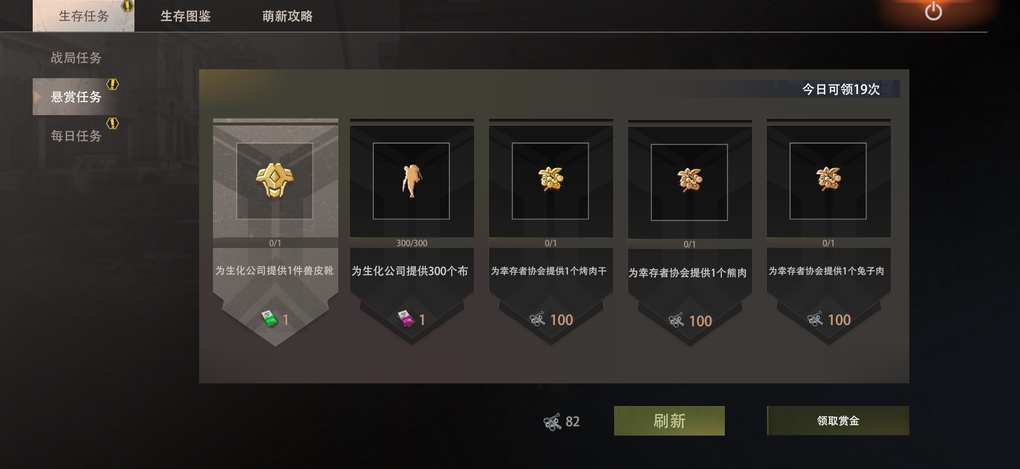1020x469 pixels.
Task: Click the gold coin icon on the 熊肉 card
Action: click(689, 180)
